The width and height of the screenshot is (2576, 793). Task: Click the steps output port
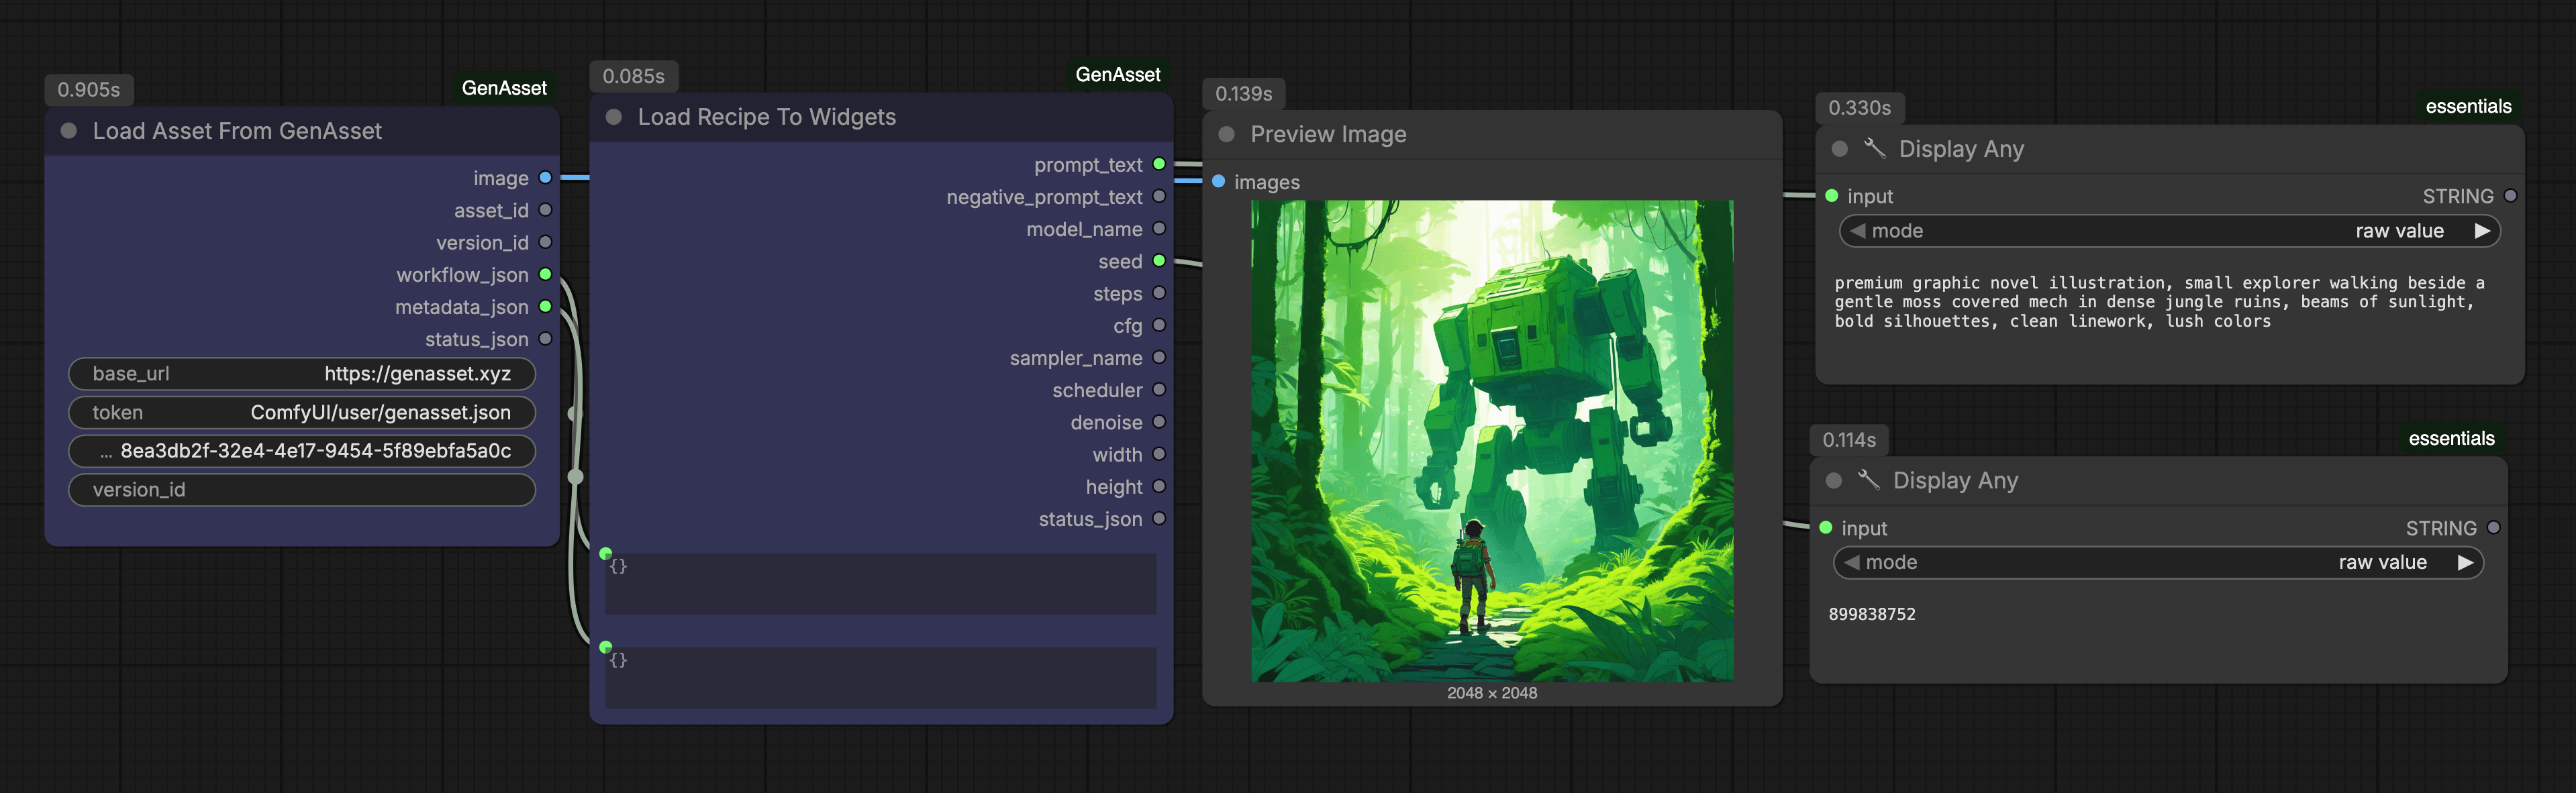(1159, 293)
